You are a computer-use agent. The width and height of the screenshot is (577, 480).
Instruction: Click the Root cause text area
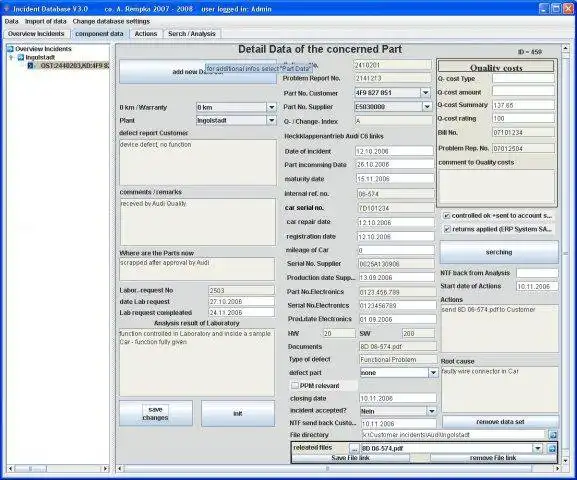[499, 389]
